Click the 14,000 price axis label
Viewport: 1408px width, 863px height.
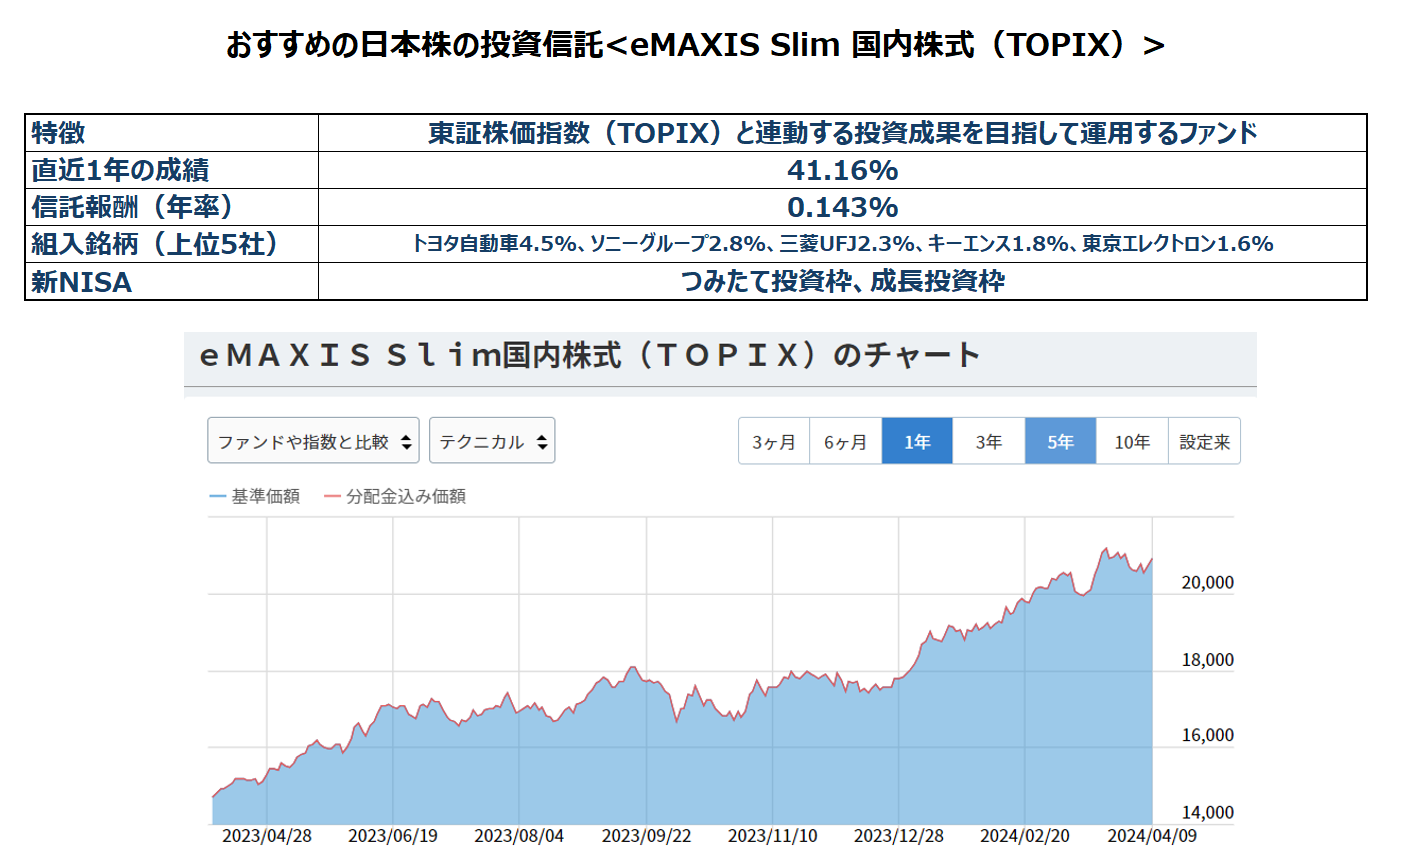coord(1208,813)
